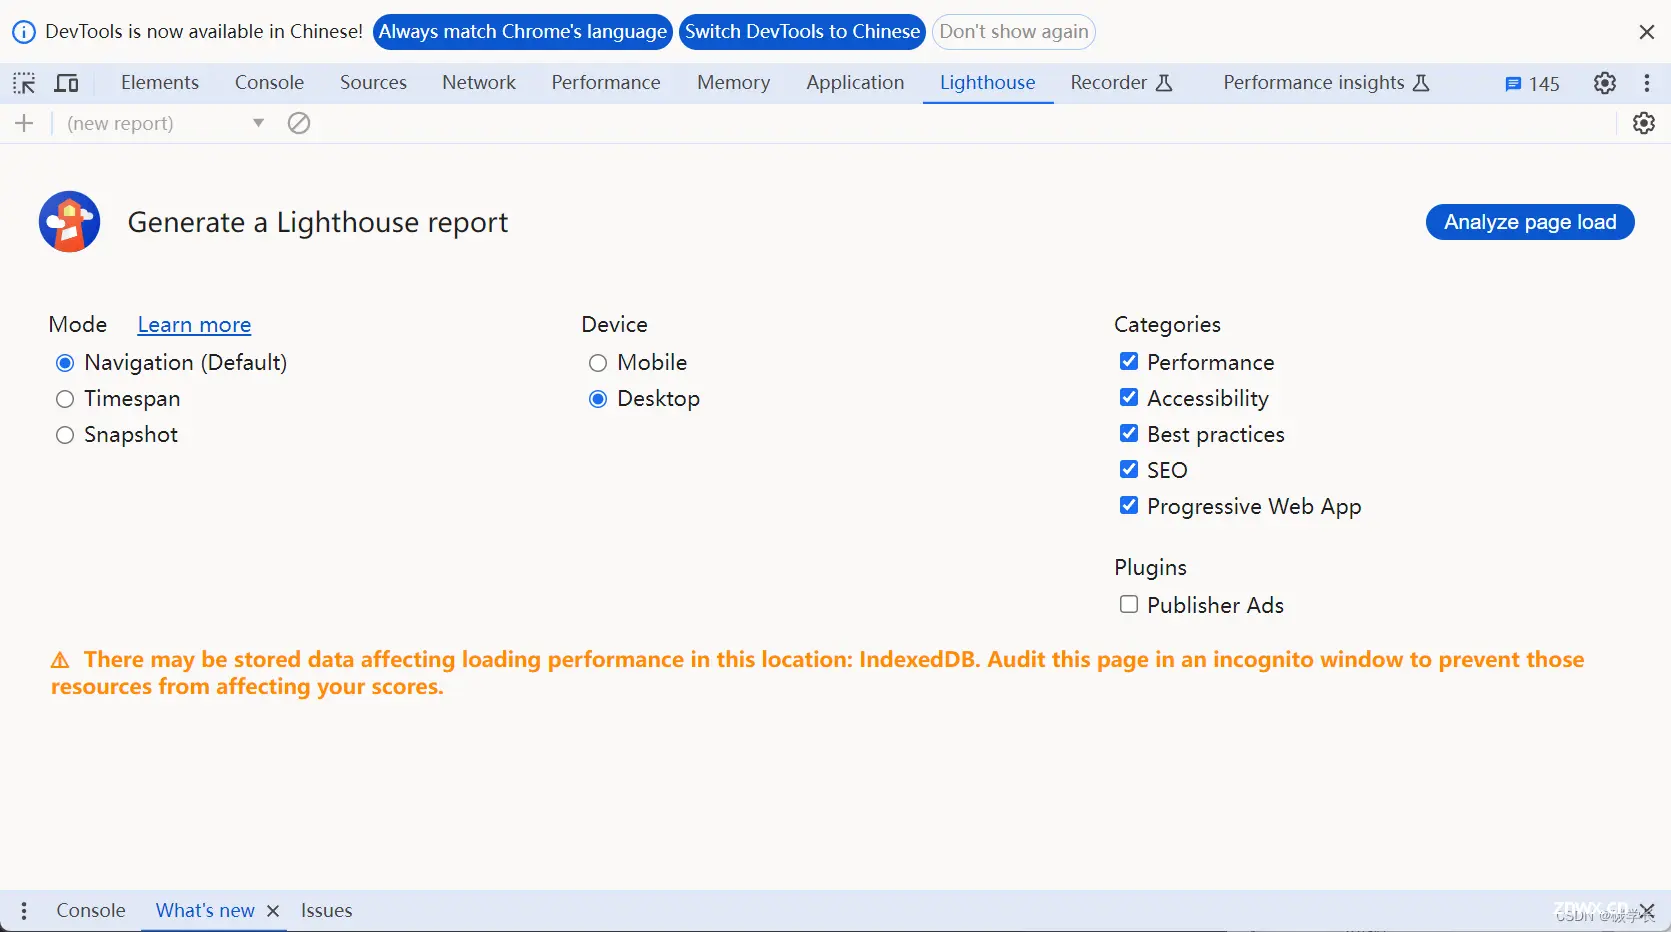Open the Console tab in bottom drawer
This screenshot has width=1671, height=932.
click(91, 911)
